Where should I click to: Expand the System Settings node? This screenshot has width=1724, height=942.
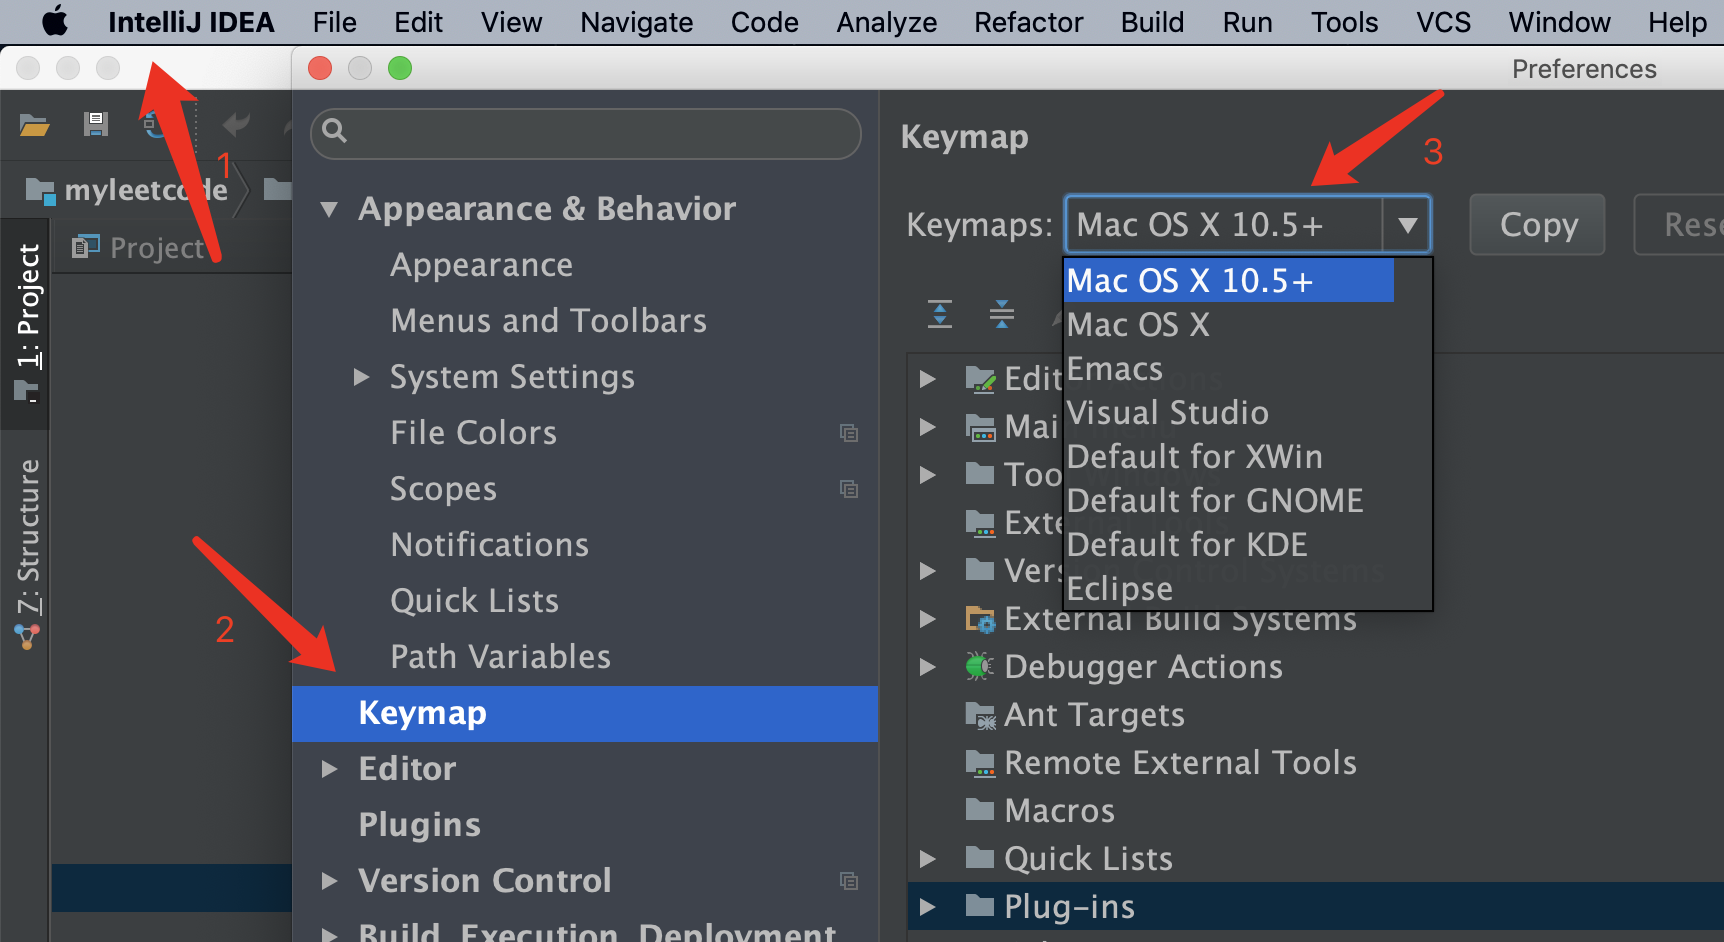pos(362,377)
